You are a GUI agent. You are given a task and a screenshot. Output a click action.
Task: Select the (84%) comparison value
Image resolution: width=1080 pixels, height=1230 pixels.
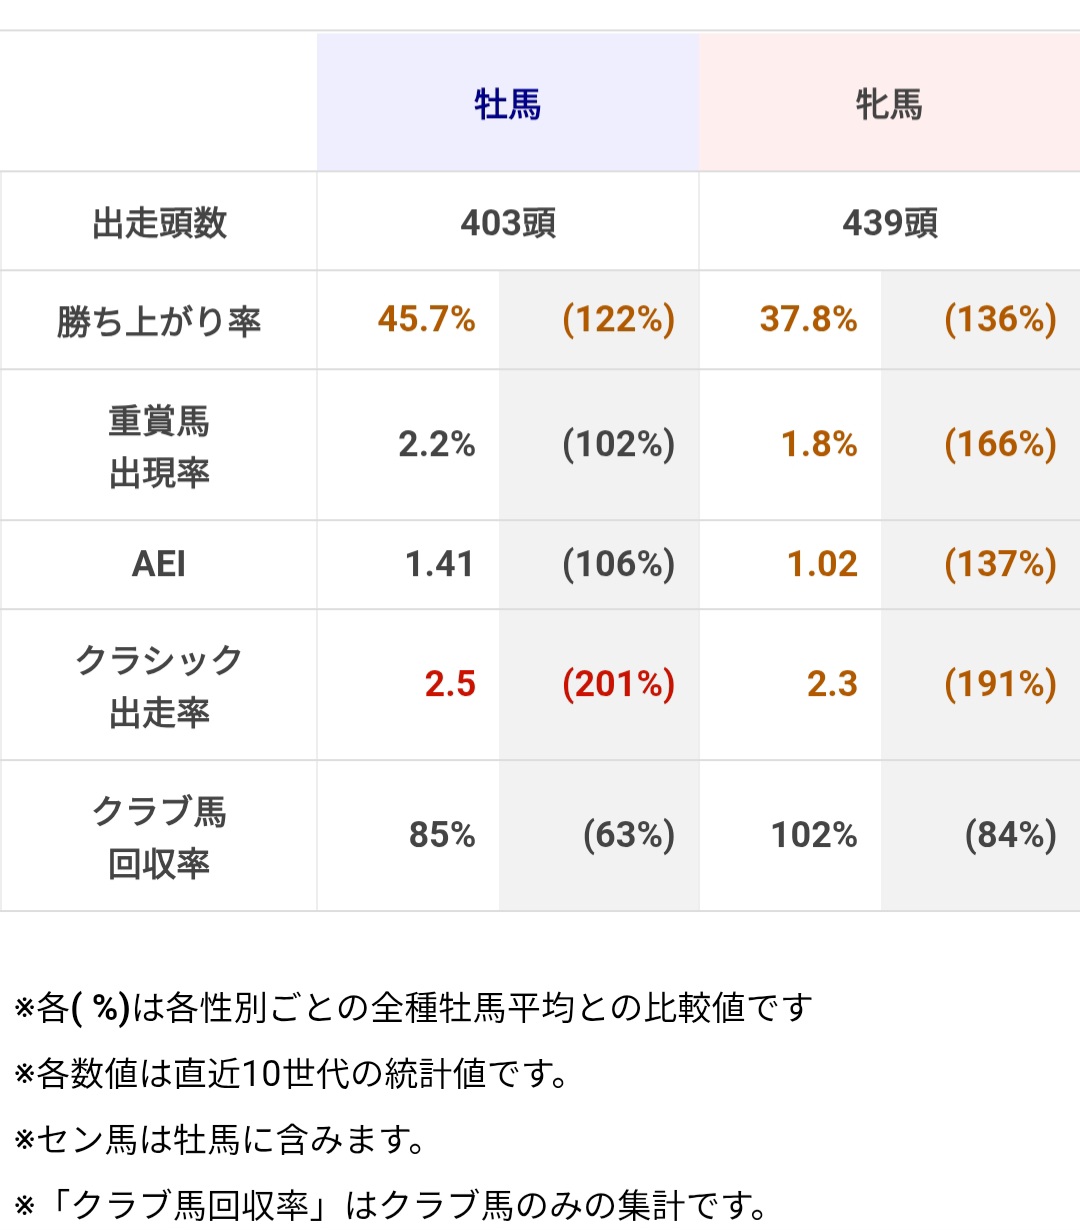(x=1010, y=835)
